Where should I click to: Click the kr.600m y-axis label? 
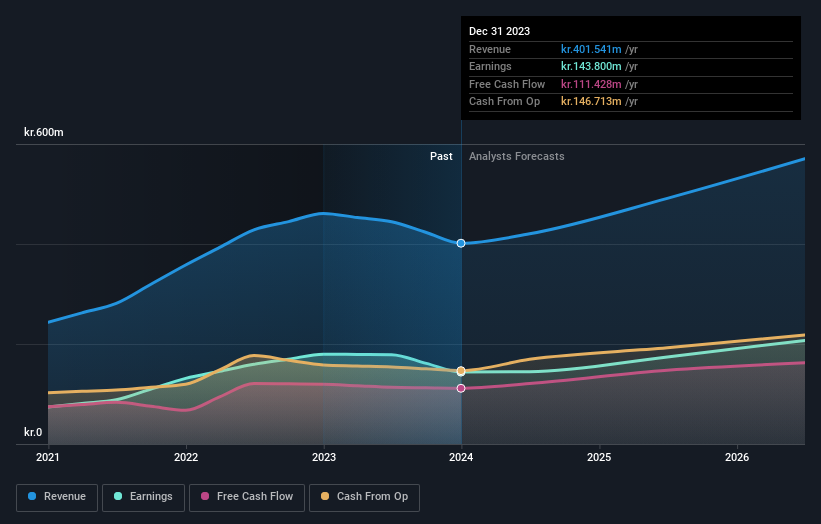(x=43, y=132)
